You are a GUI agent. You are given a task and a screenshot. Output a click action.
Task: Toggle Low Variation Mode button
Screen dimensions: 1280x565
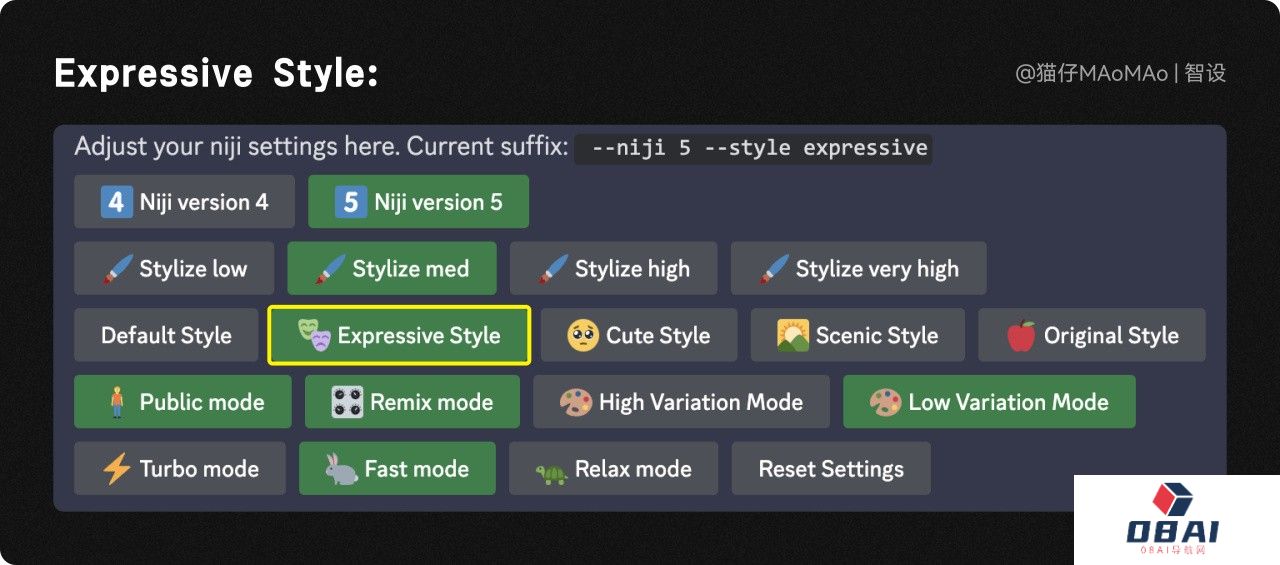tap(989, 402)
